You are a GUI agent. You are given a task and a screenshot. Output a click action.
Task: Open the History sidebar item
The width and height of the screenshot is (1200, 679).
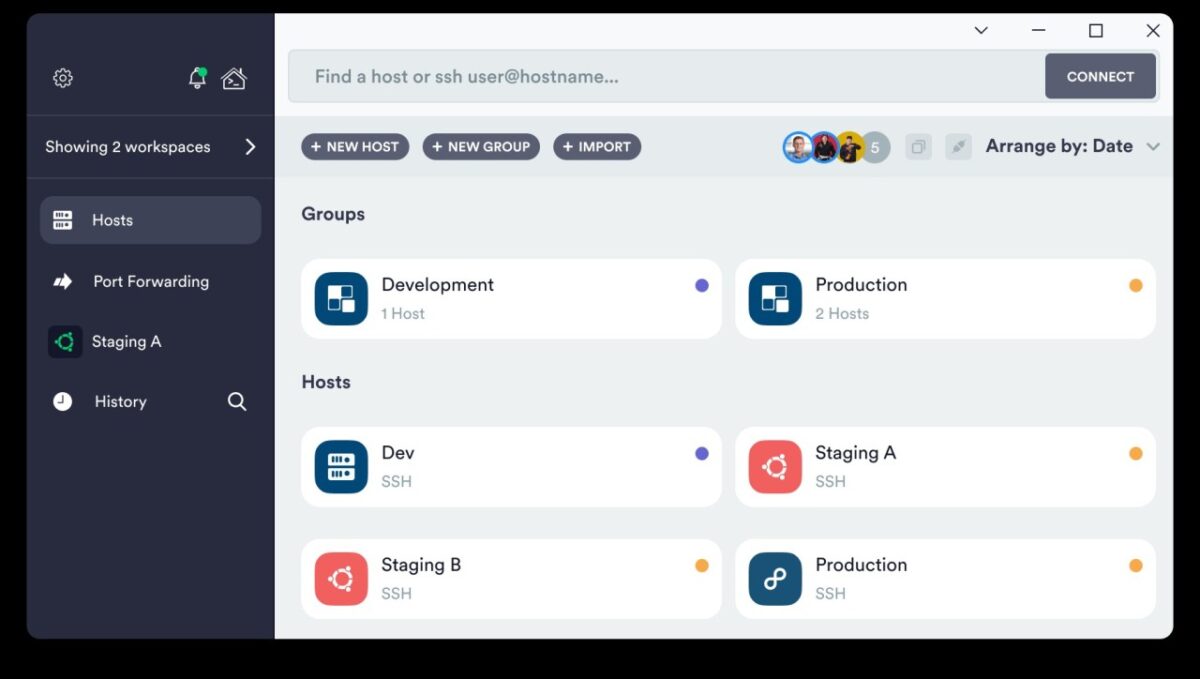(120, 401)
